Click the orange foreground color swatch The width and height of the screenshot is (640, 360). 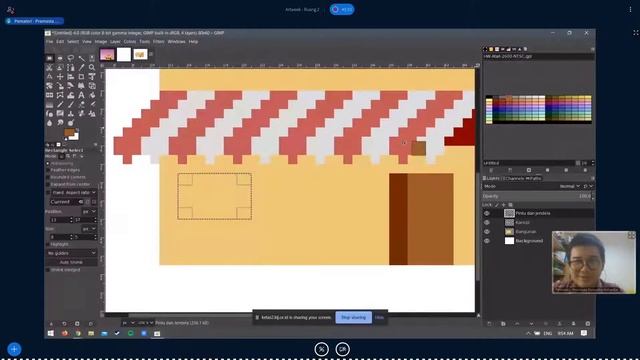(69, 132)
